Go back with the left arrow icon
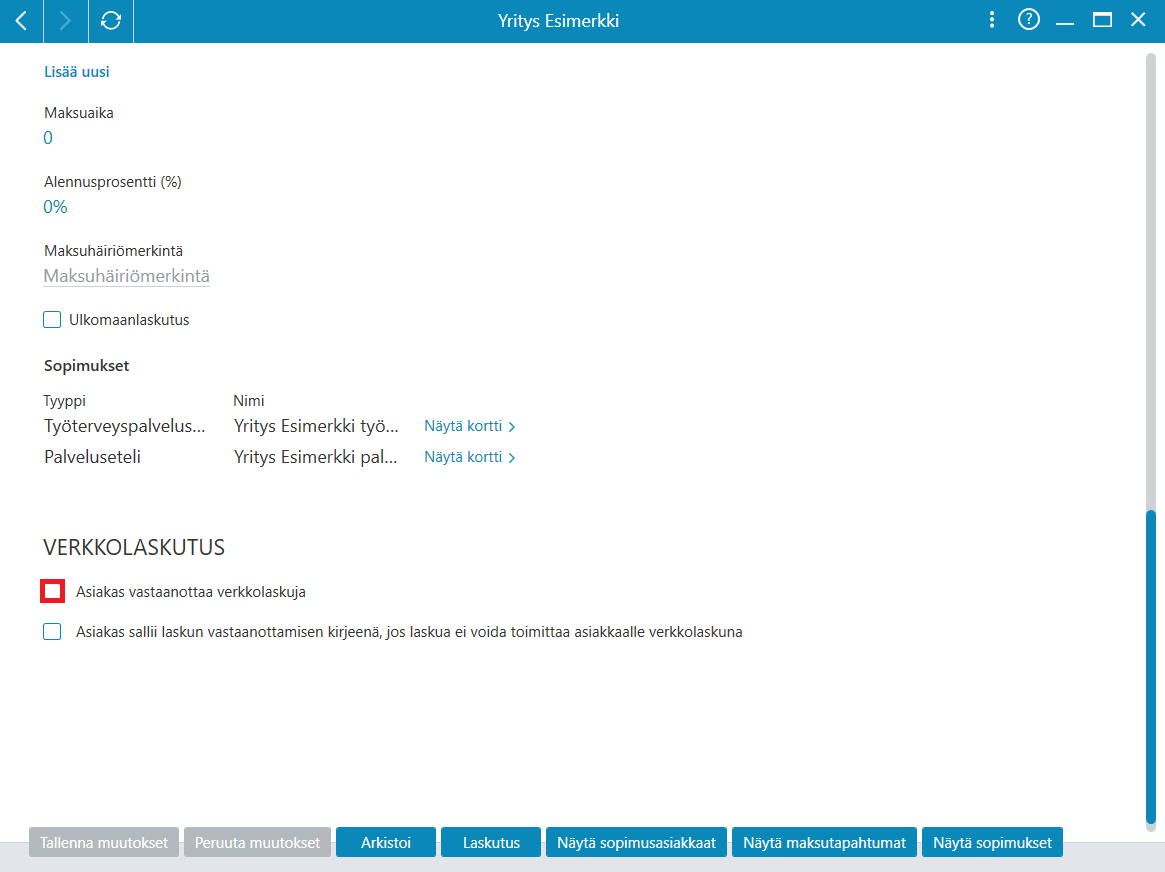 [x=22, y=21]
